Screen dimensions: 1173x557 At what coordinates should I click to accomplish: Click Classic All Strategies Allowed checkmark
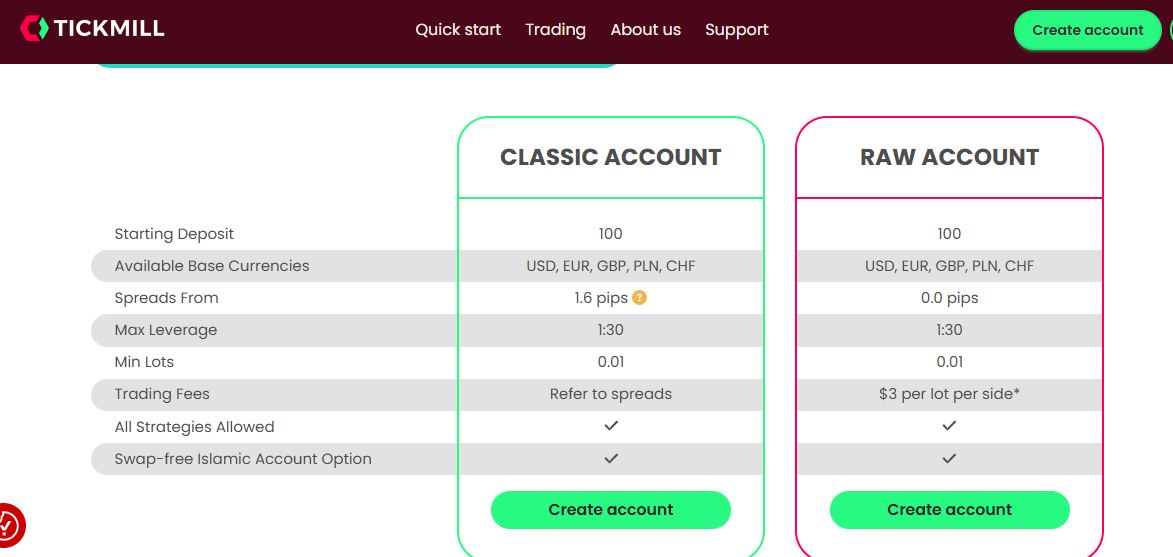[611, 426]
